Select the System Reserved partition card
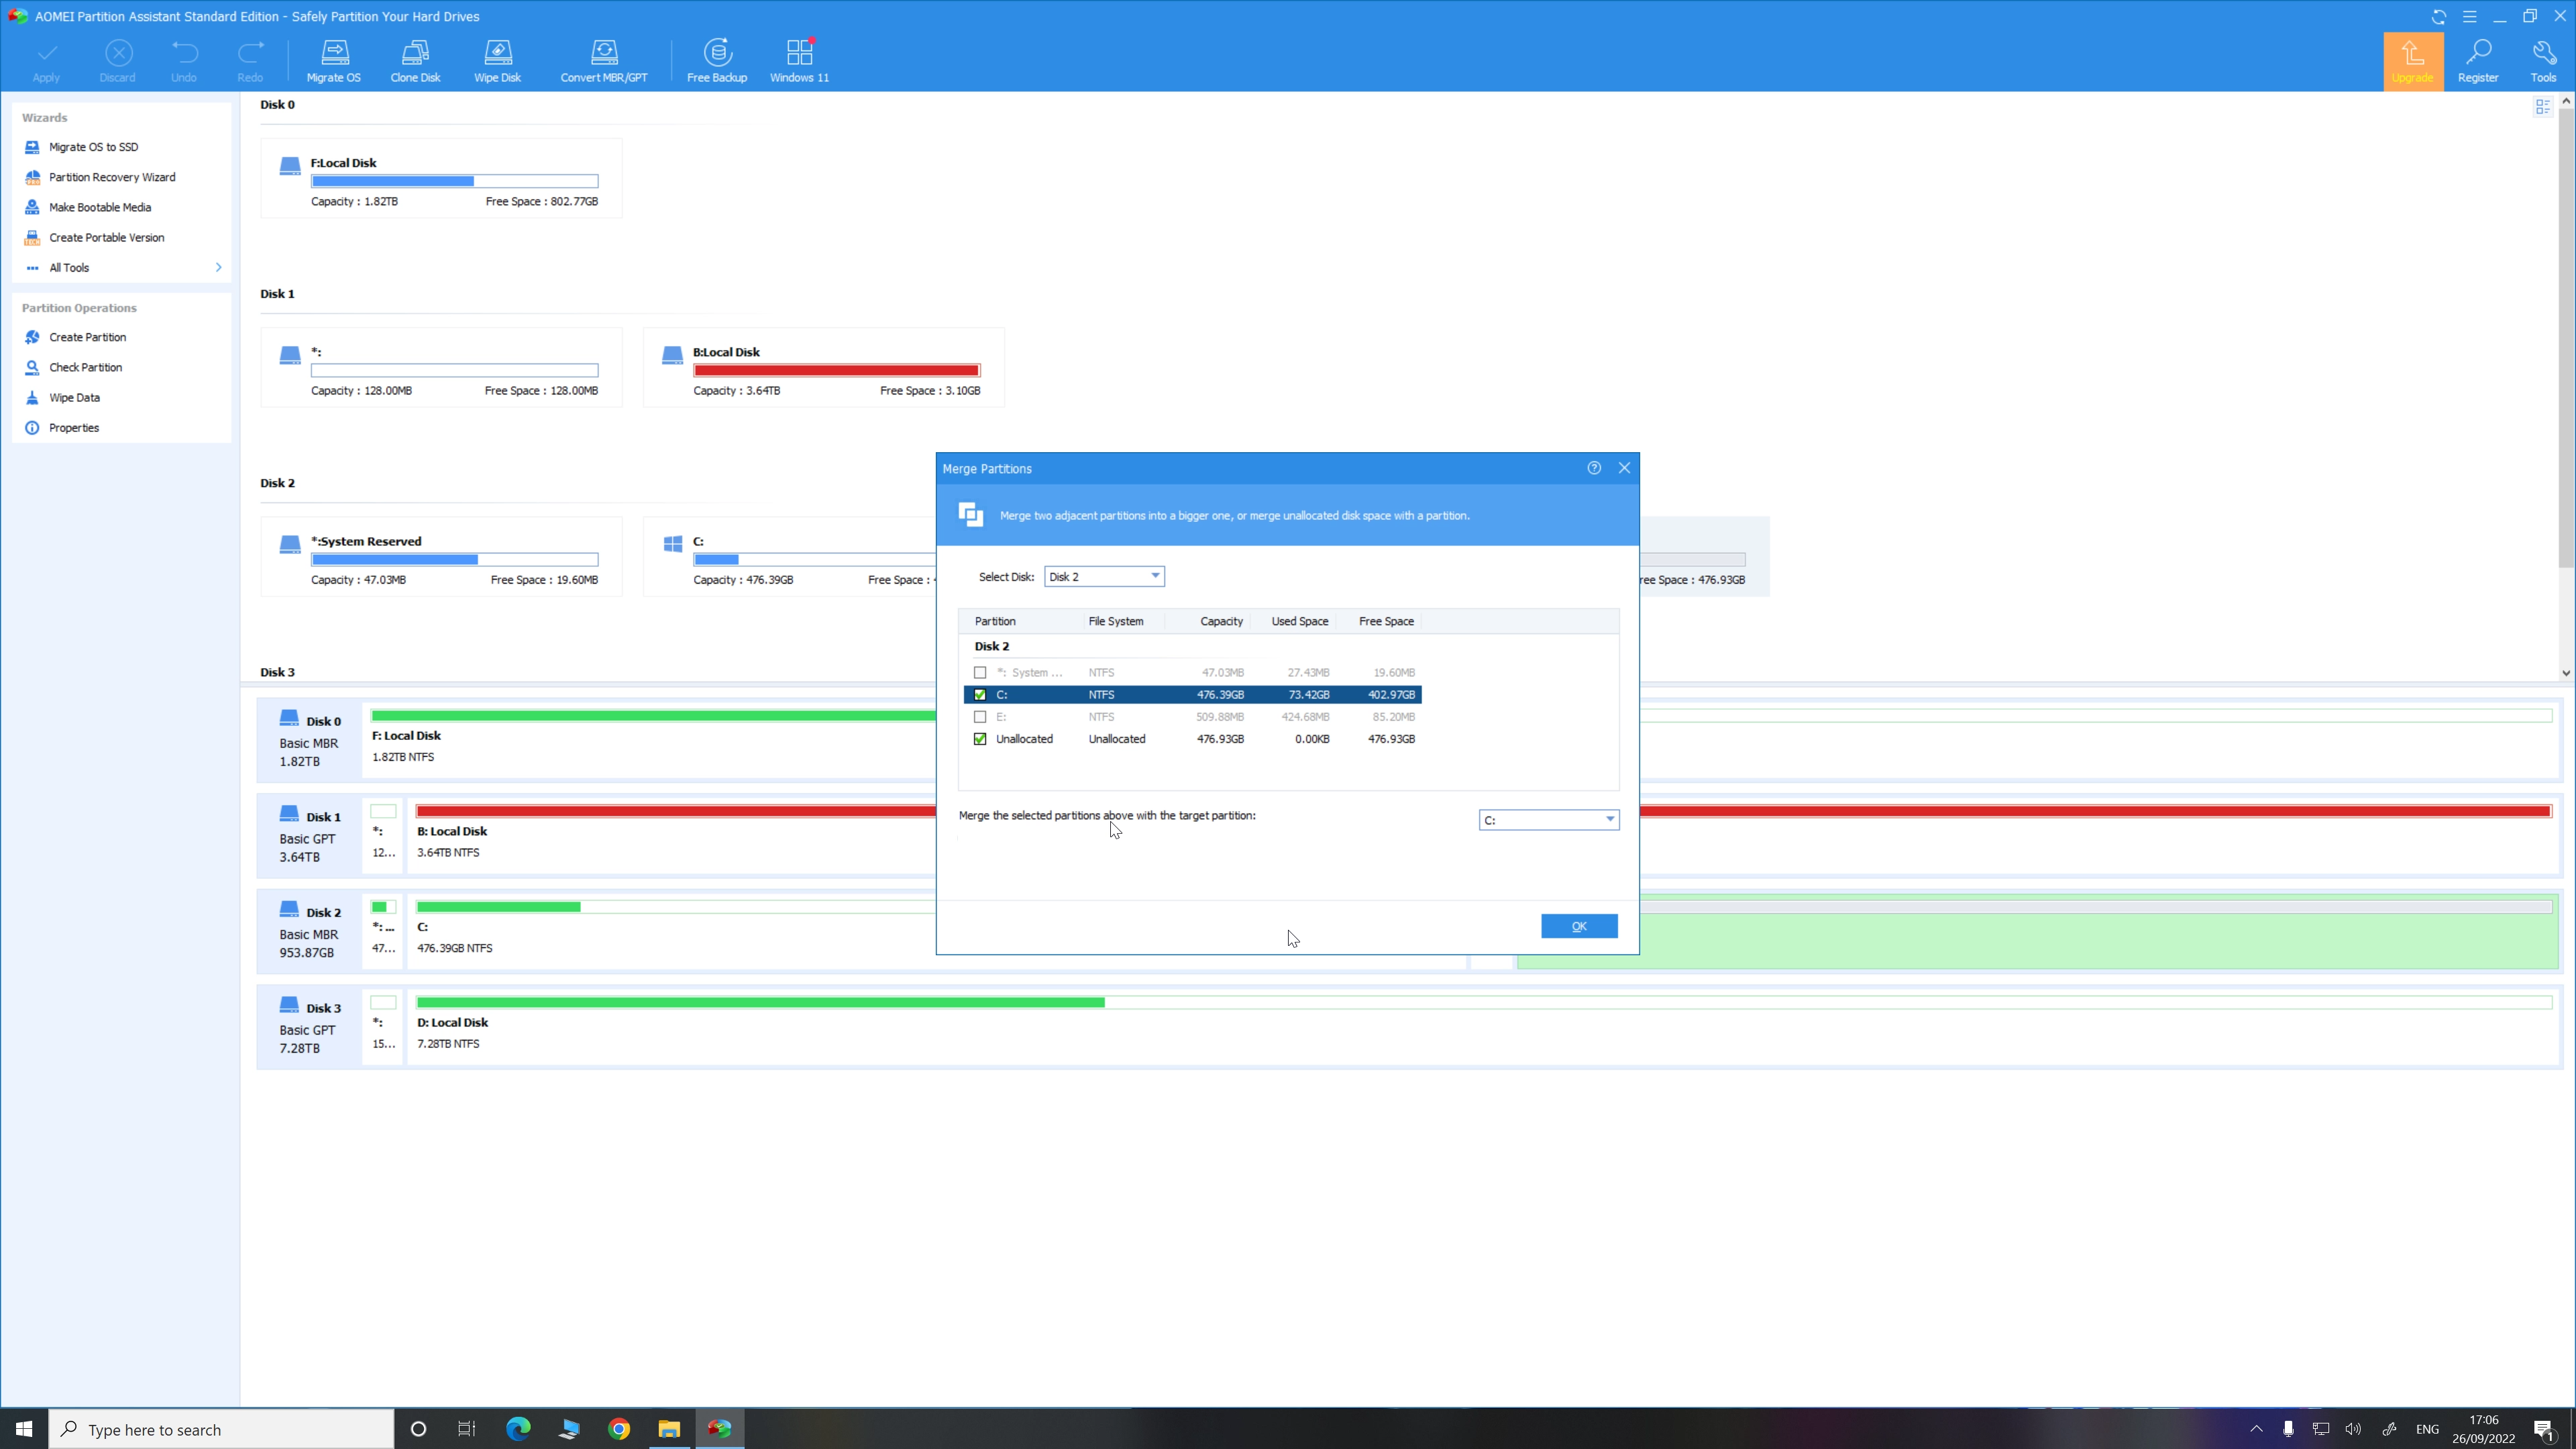2576x1449 pixels. [441, 556]
